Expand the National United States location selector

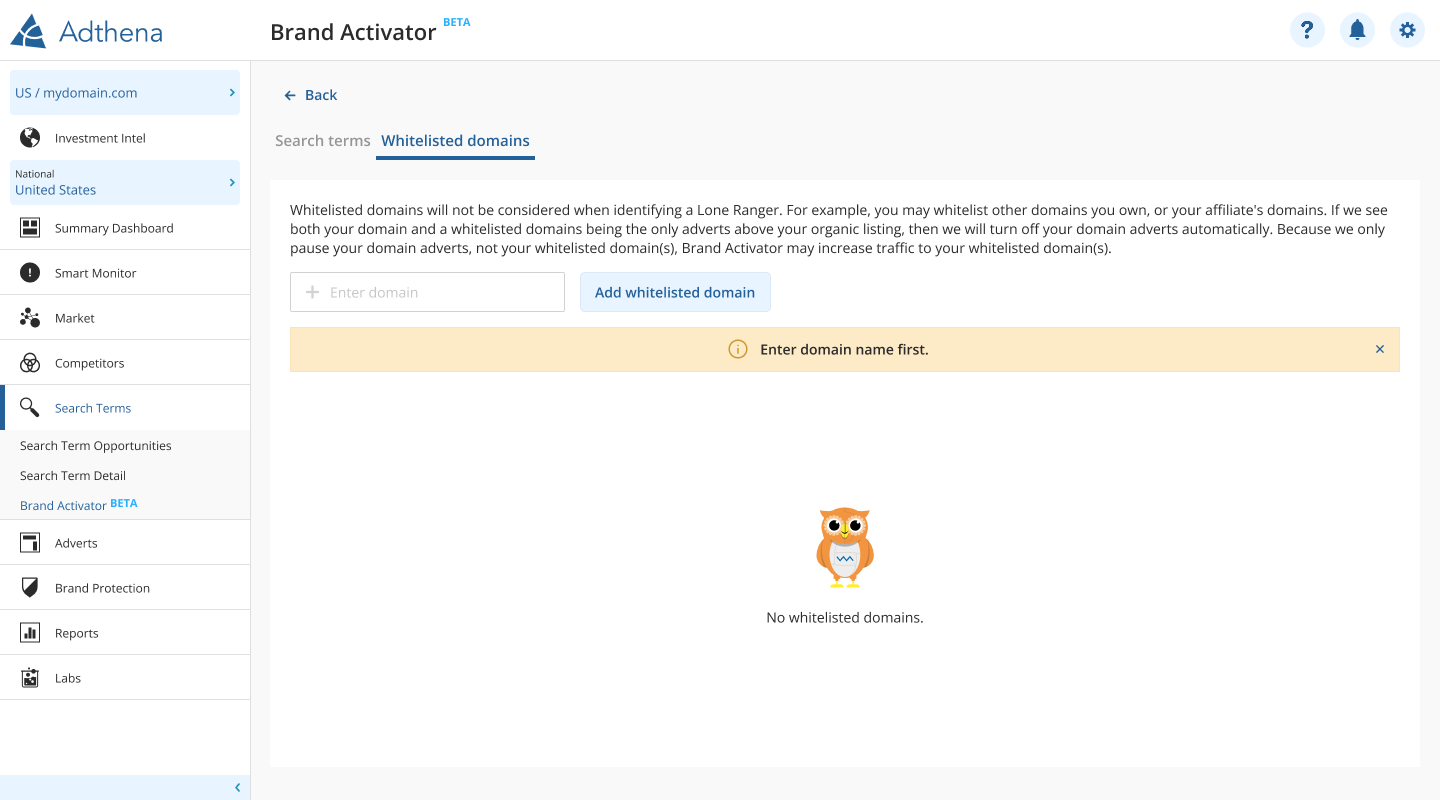click(x=125, y=182)
